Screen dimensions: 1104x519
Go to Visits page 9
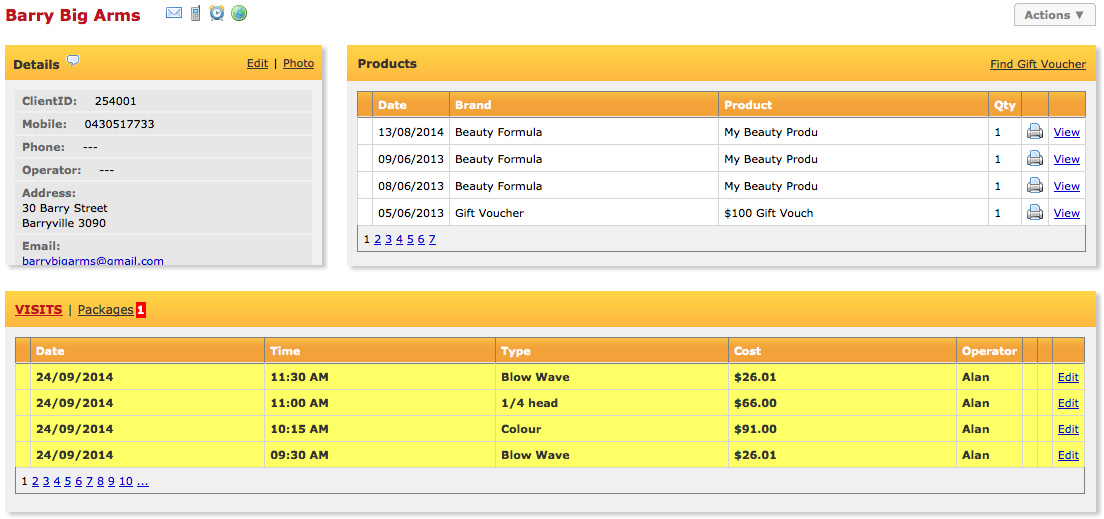(111, 482)
